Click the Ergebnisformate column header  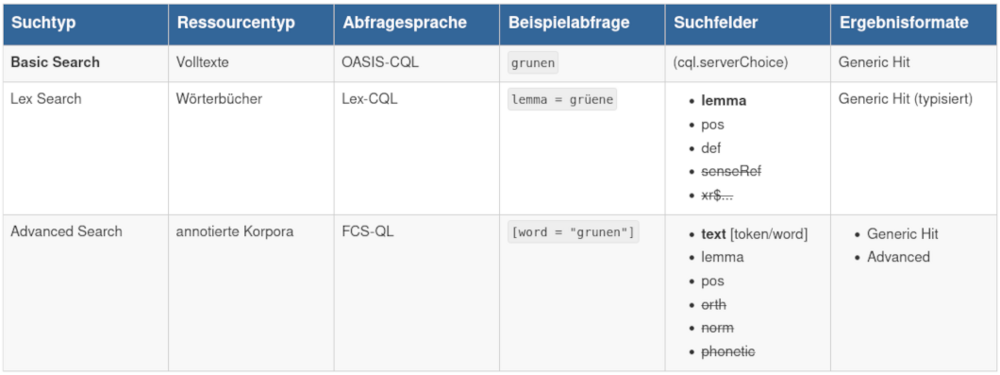[904, 23]
